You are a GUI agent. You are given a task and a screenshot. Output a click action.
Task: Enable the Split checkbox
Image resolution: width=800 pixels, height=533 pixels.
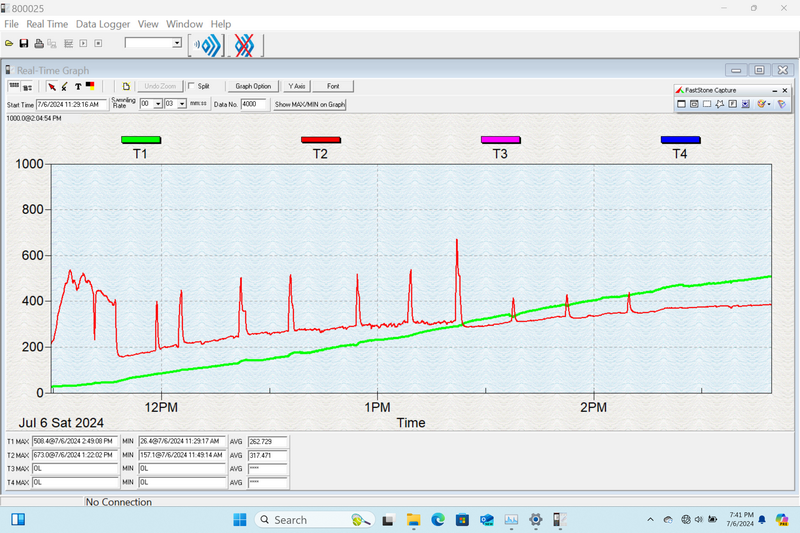point(192,87)
